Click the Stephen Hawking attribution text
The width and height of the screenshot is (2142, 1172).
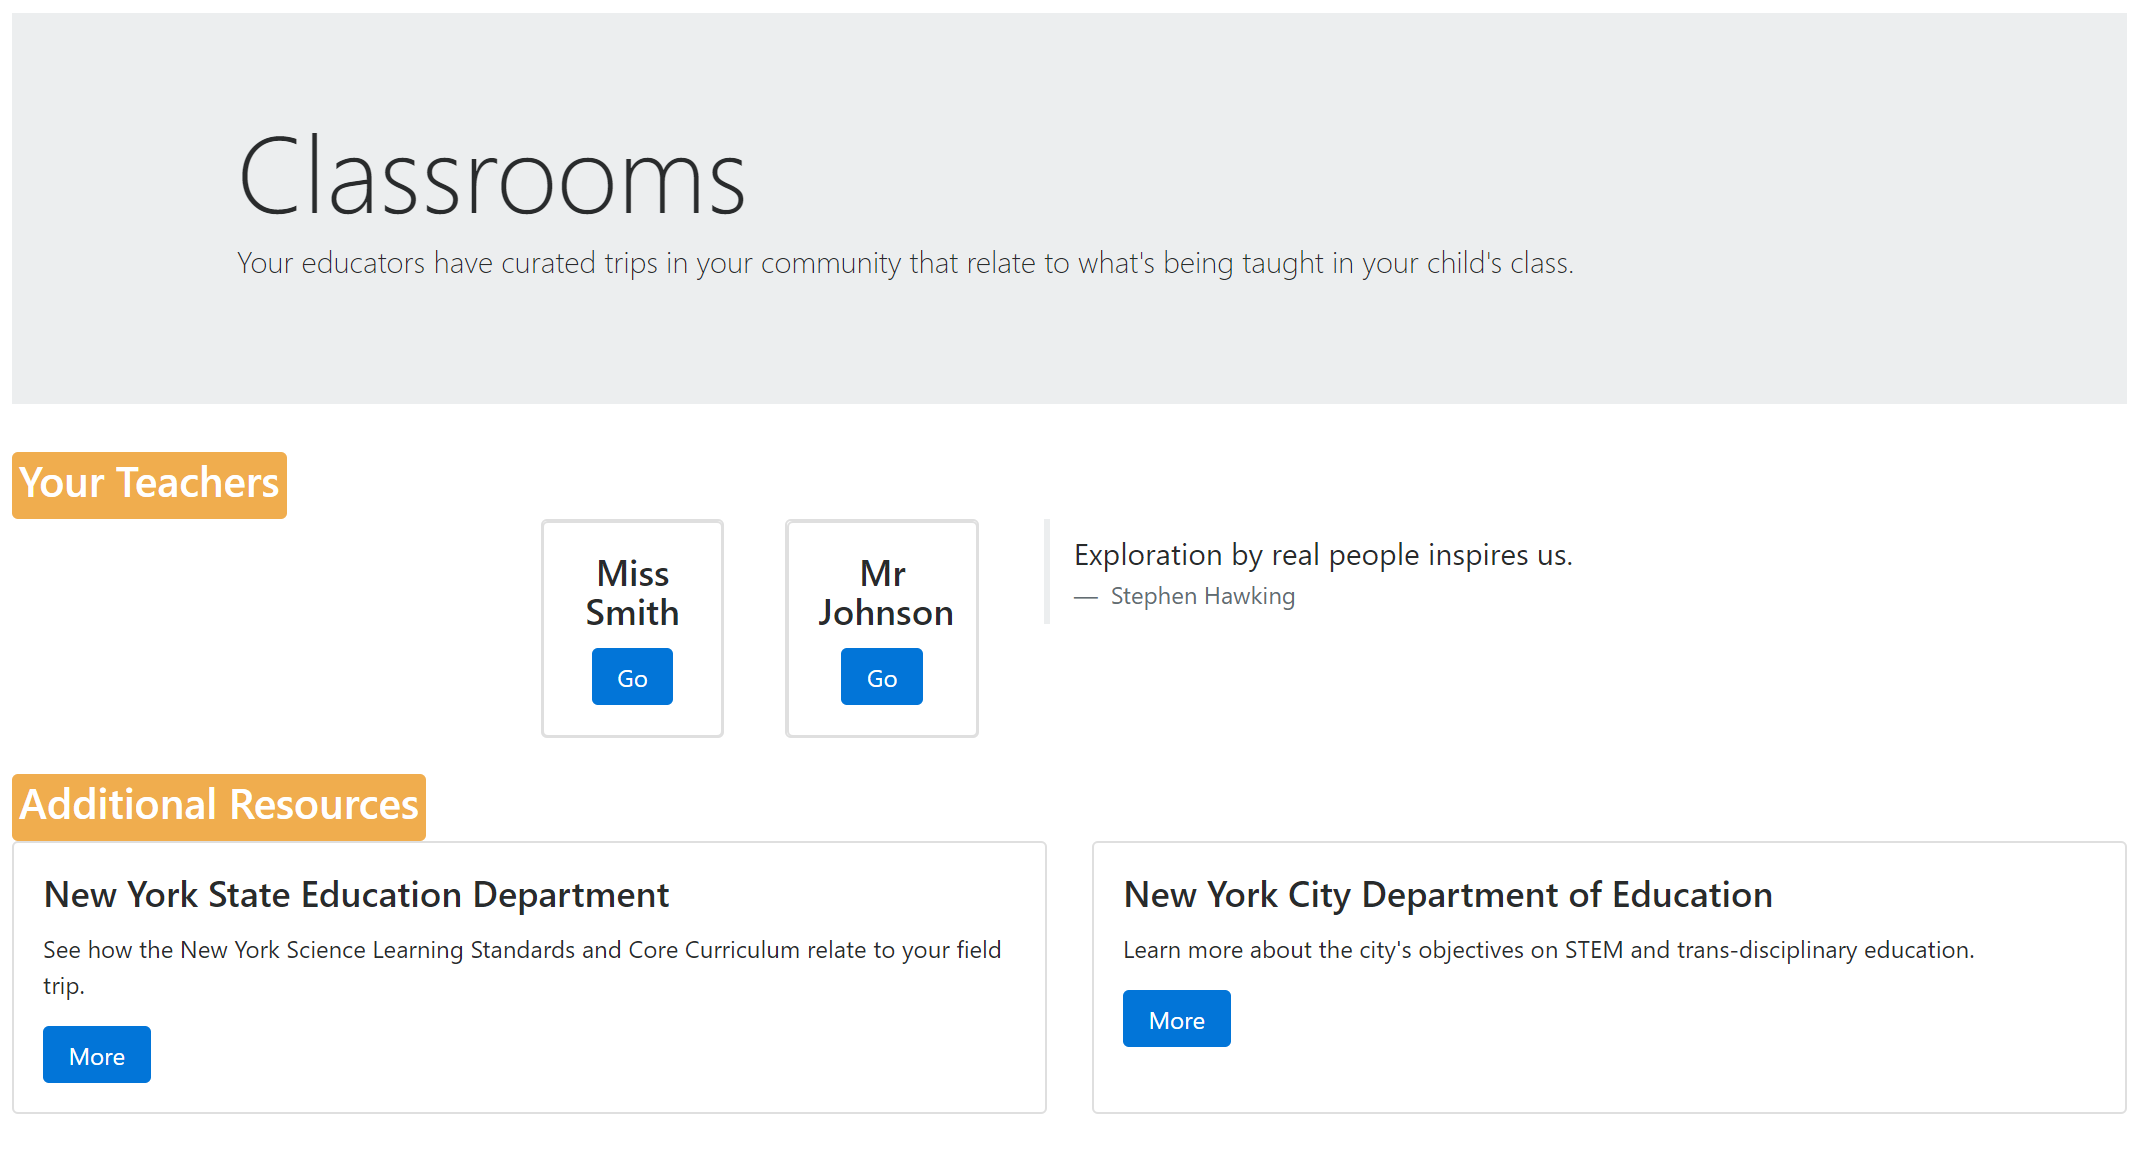(x=1201, y=597)
